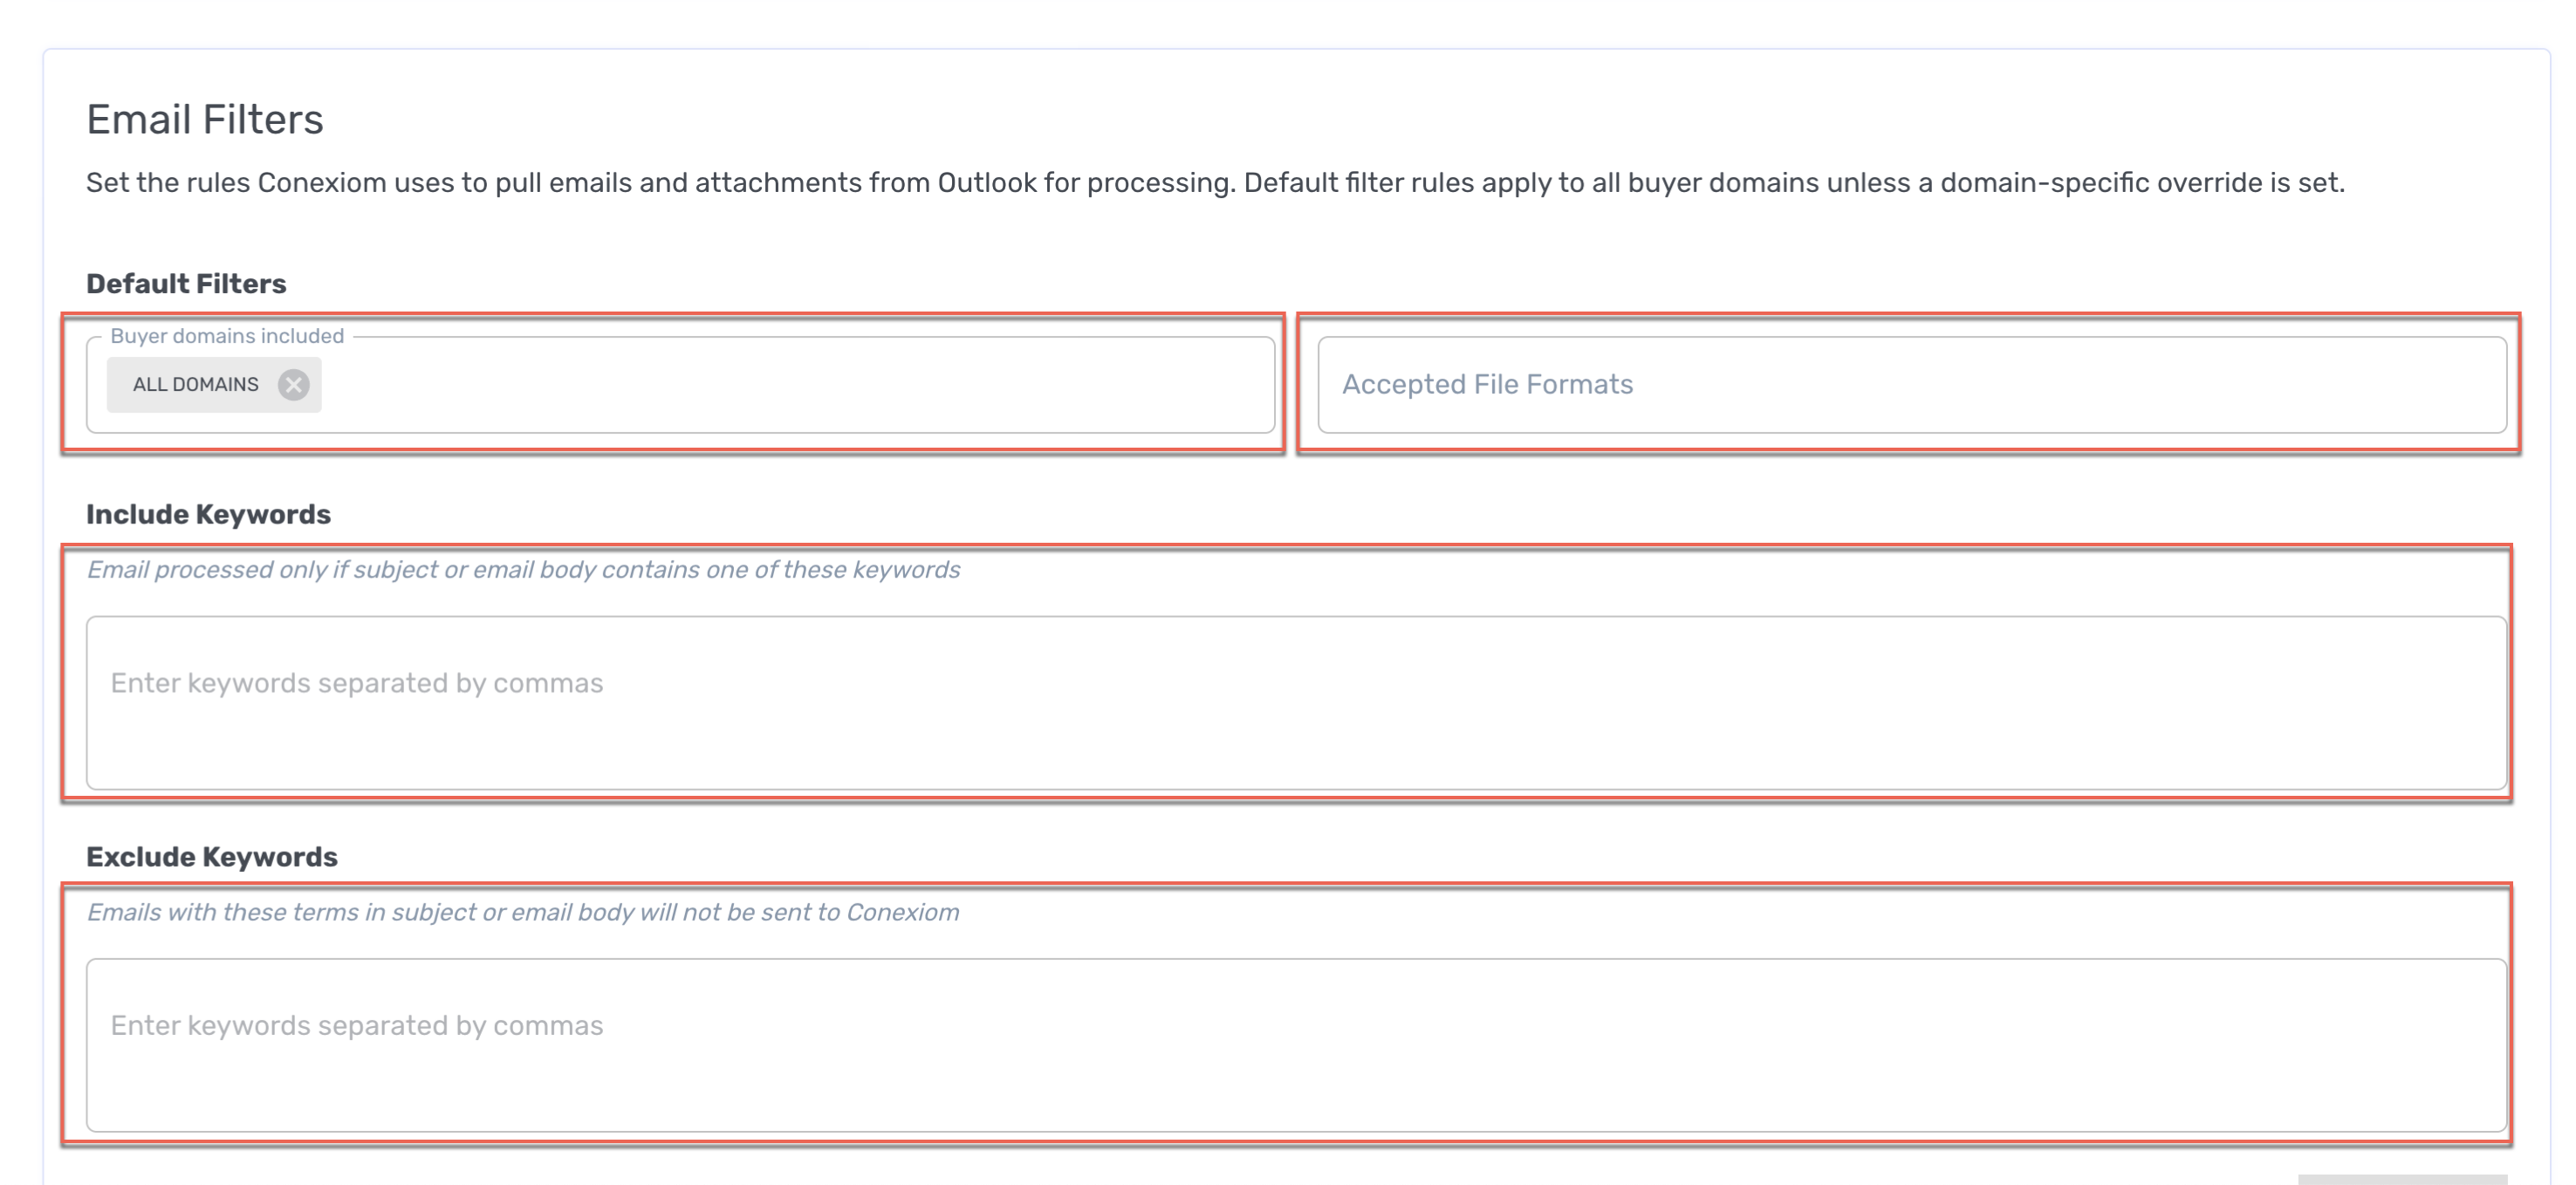The image size is (2576, 1185).
Task: Click the Include Keywords placeholder text
Action: tap(357, 683)
